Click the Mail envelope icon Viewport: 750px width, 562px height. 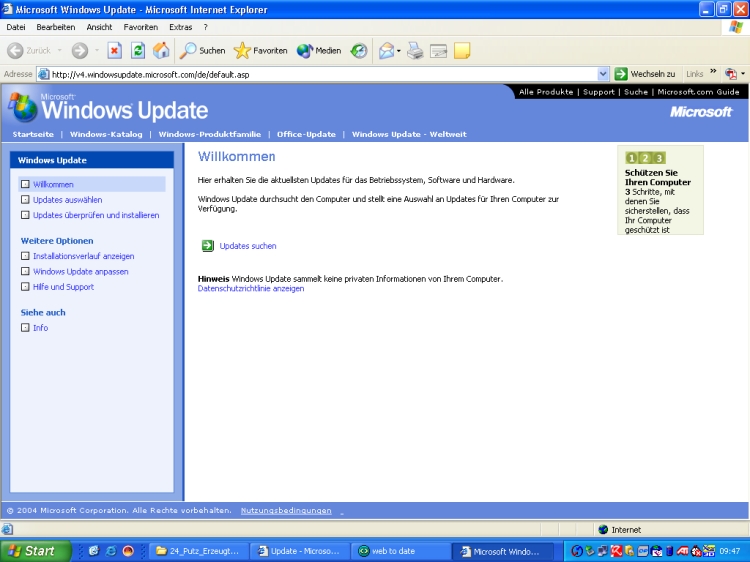click(386, 51)
